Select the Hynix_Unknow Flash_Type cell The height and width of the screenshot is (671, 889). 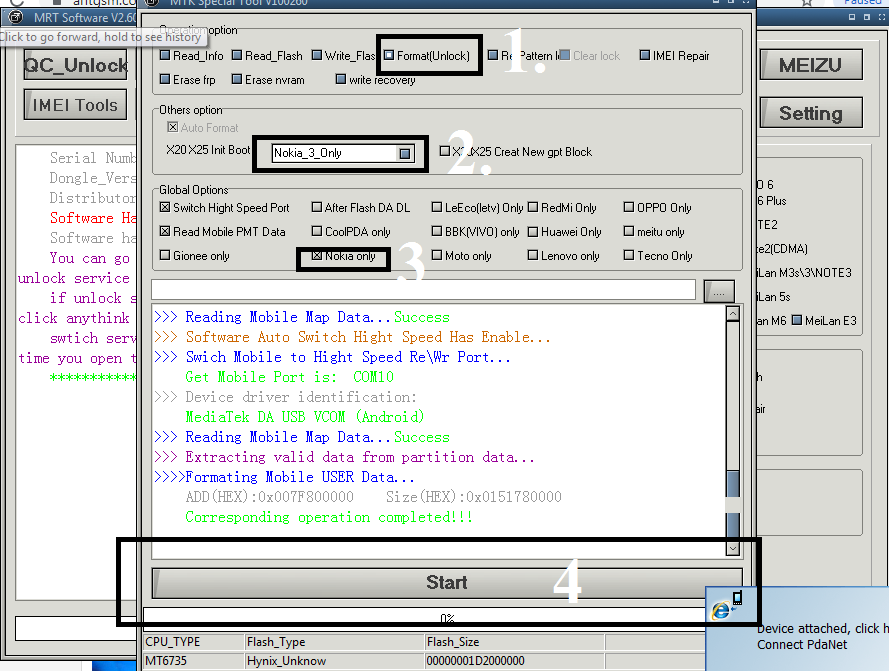point(335,661)
